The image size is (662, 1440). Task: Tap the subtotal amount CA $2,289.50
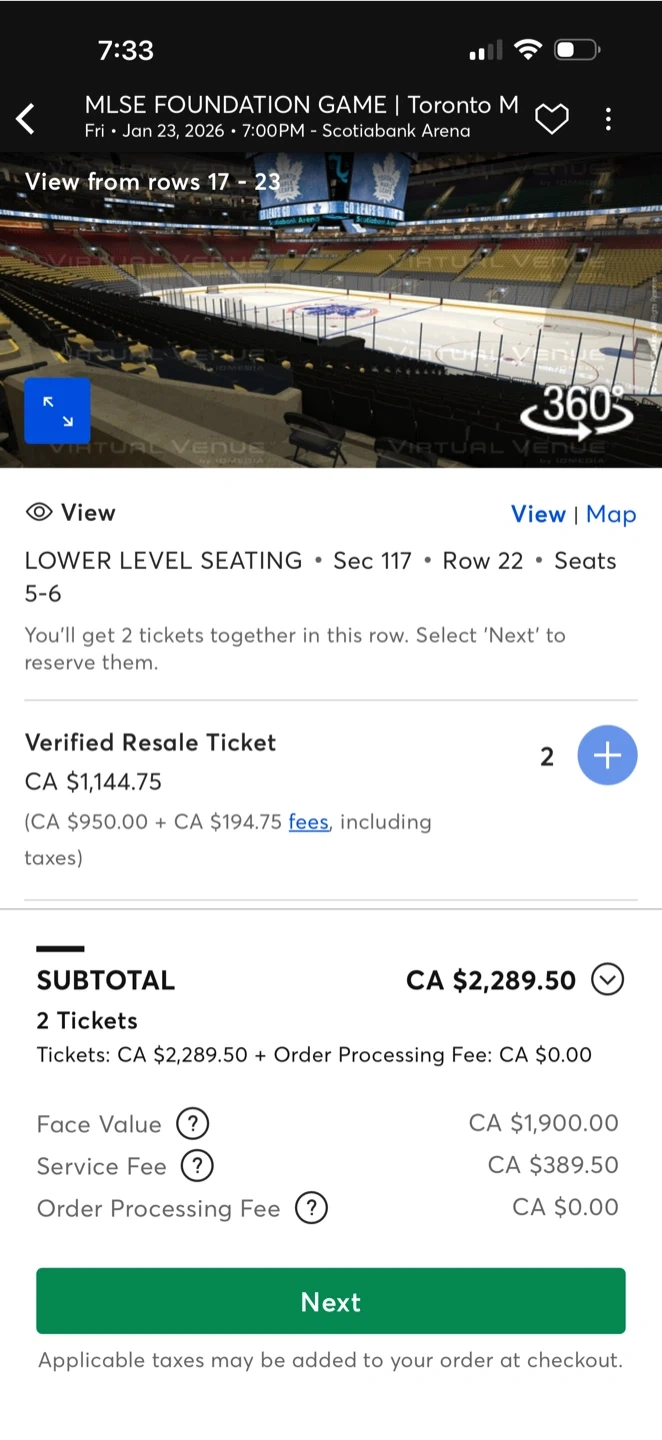[490, 980]
